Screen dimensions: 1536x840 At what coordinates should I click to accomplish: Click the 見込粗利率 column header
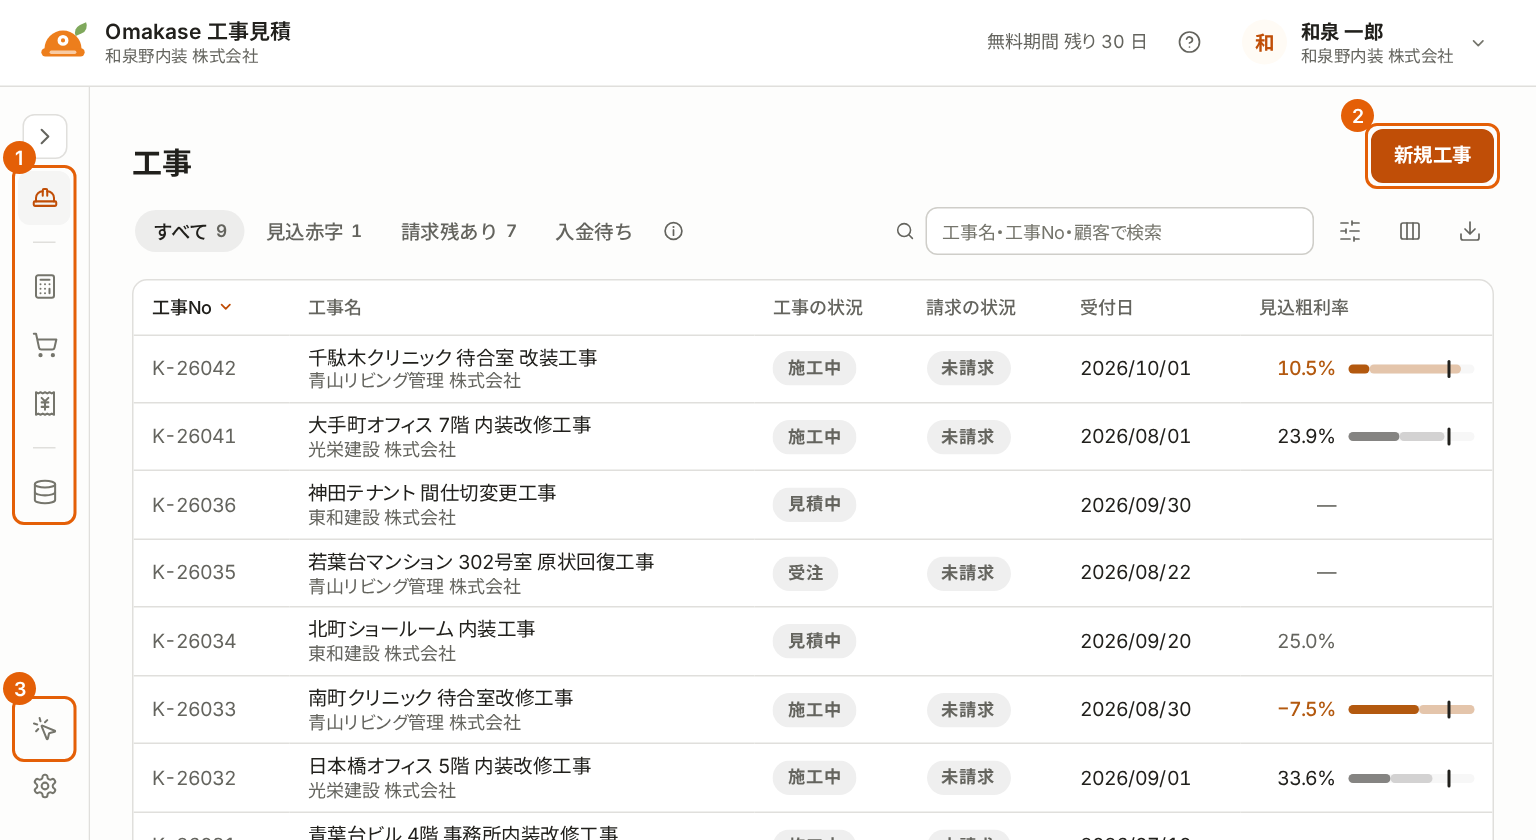pos(1304,307)
